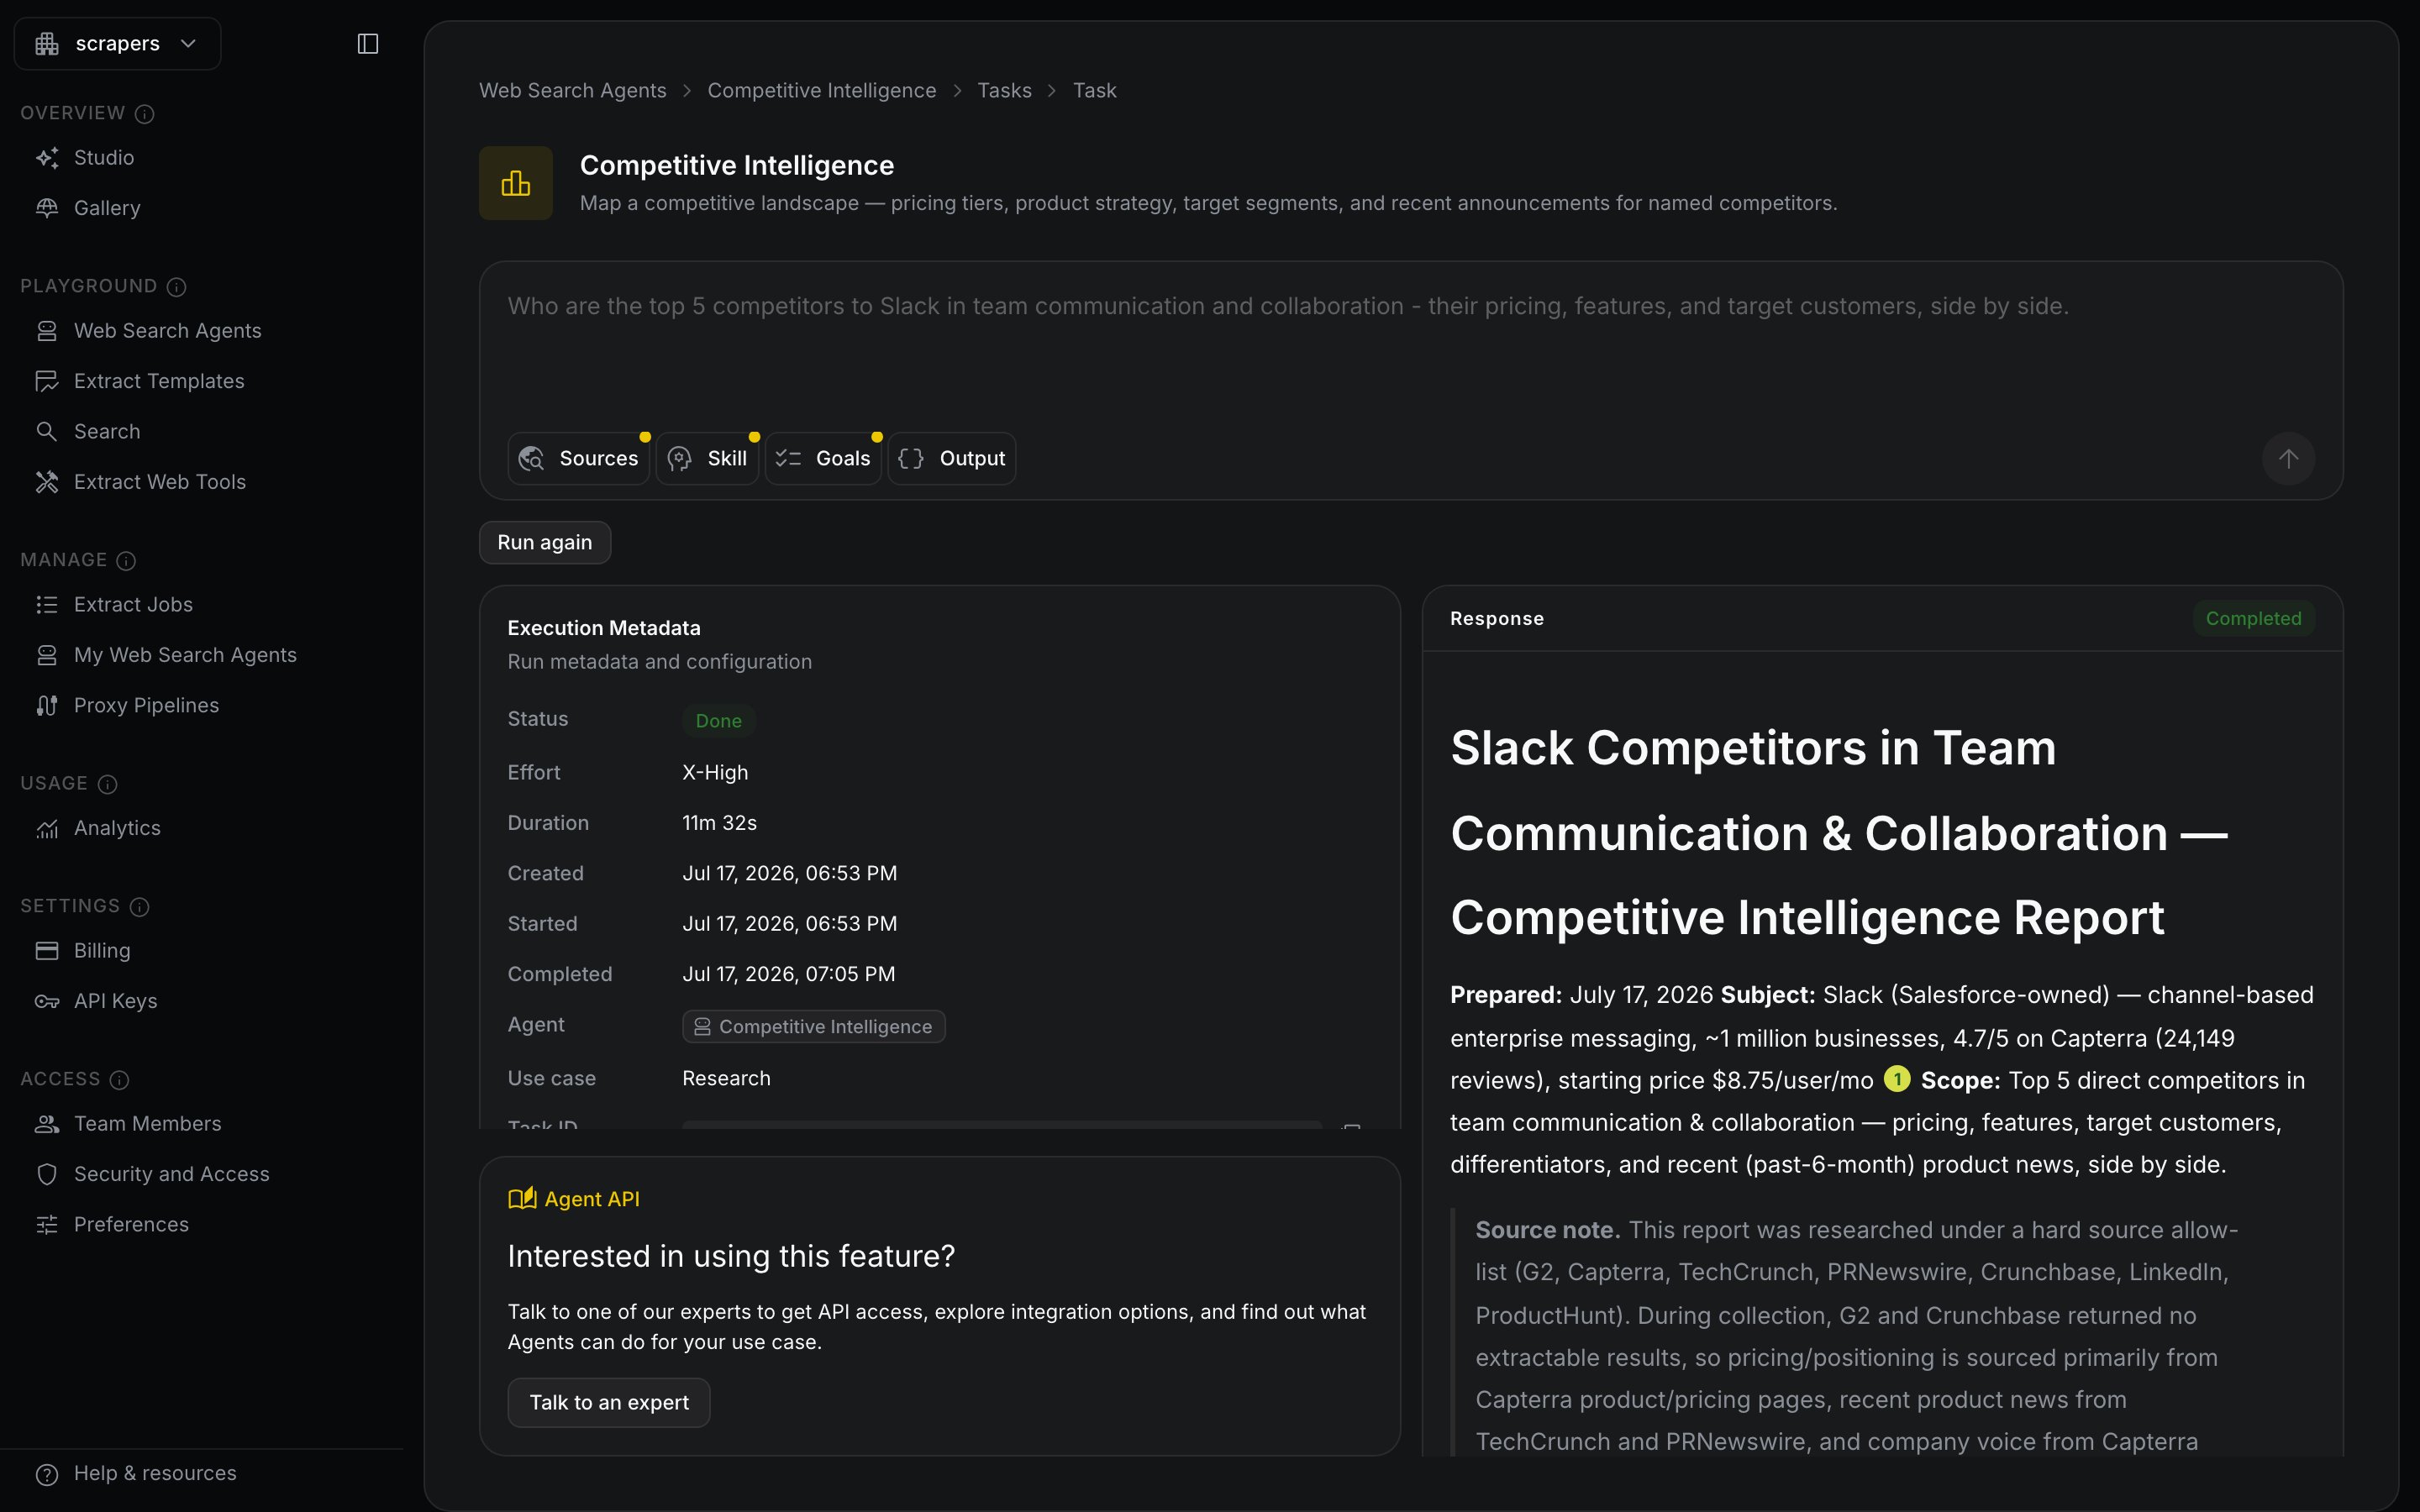
Task: Click the Usage info icon
Action: [x=107, y=783]
